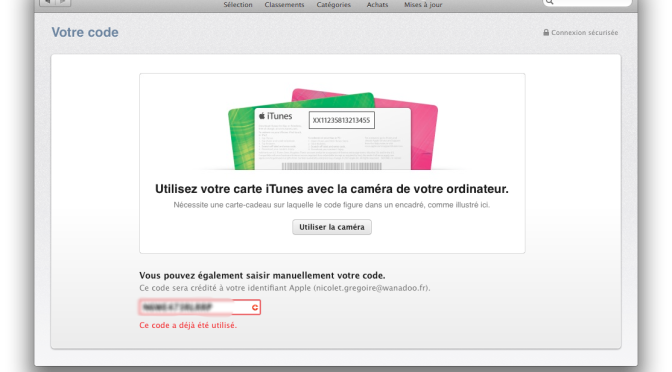Open the Sélection tab
The image size is (672, 372).
tap(238, 5)
